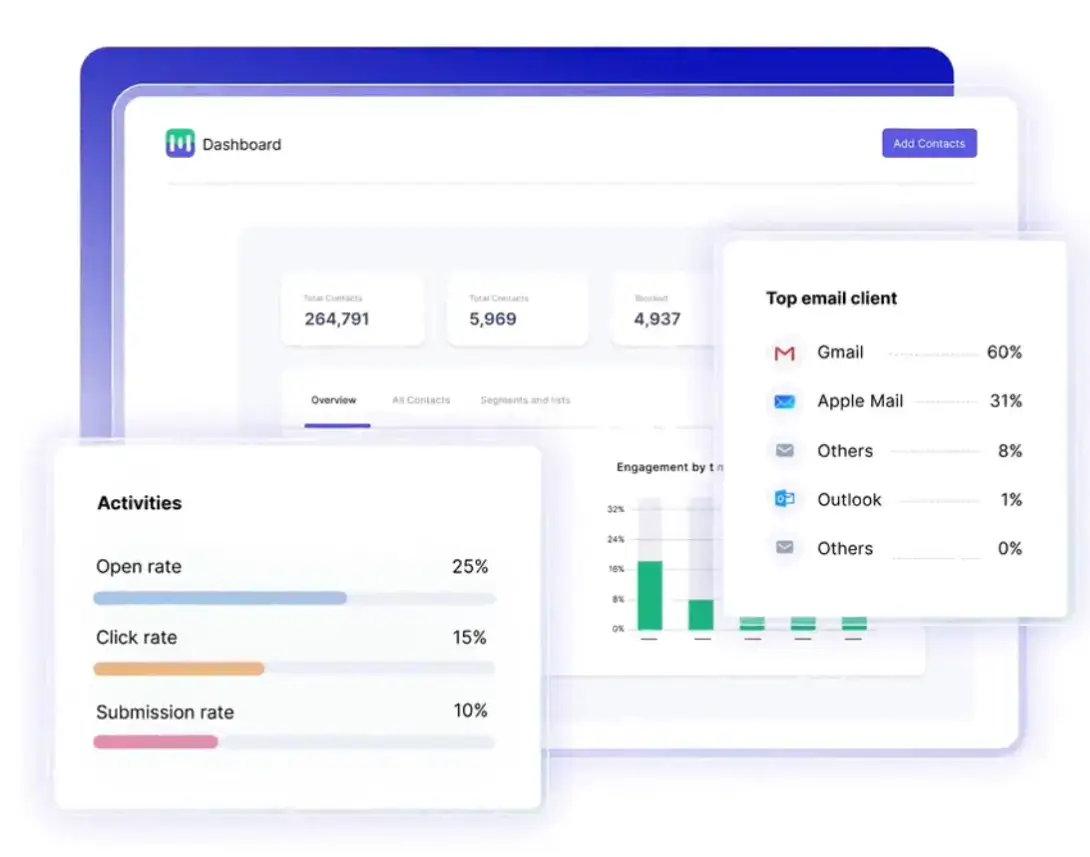This screenshot has width=1090, height=857.
Task: Click the envelope icon for Others at 0%
Action: [785, 548]
